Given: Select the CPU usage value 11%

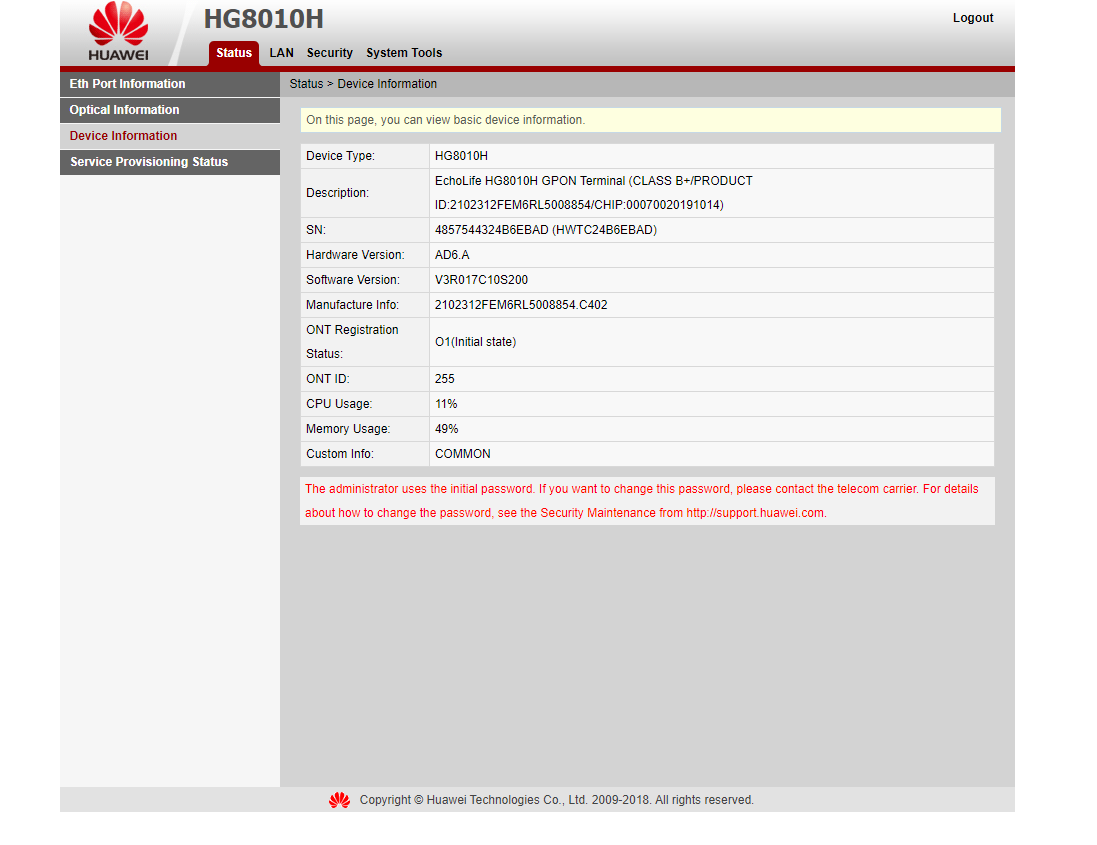Looking at the screenshot, I should 446,404.
